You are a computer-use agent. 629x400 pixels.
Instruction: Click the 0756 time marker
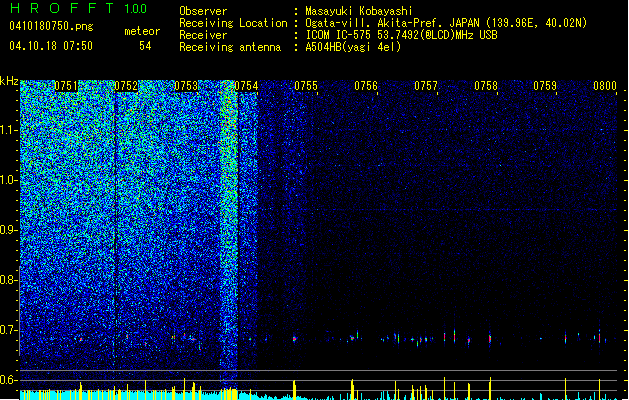(366, 86)
